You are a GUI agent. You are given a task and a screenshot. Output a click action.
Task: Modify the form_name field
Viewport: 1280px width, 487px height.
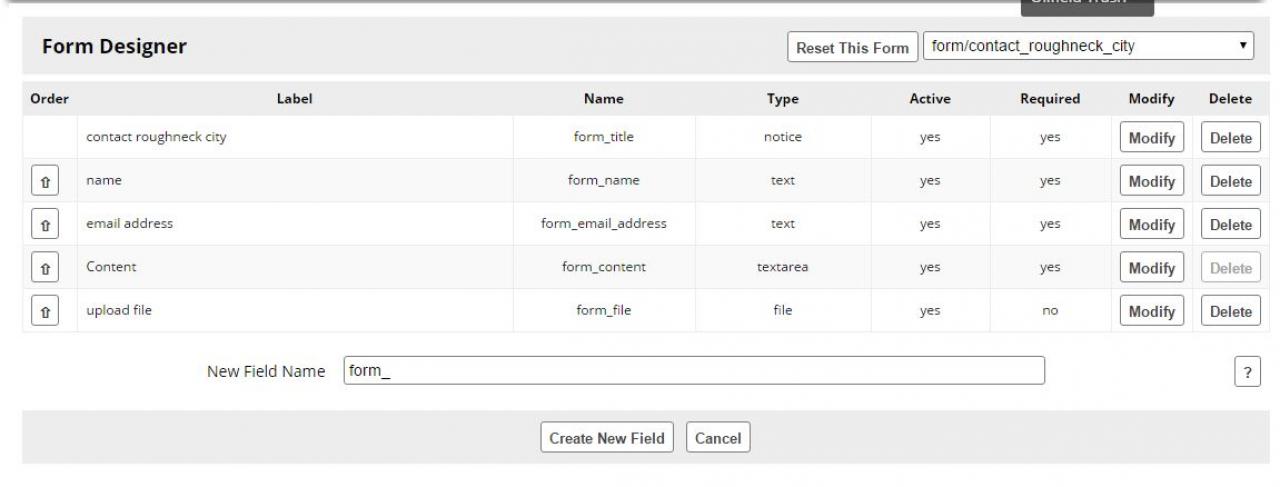click(x=1151, y=182)
